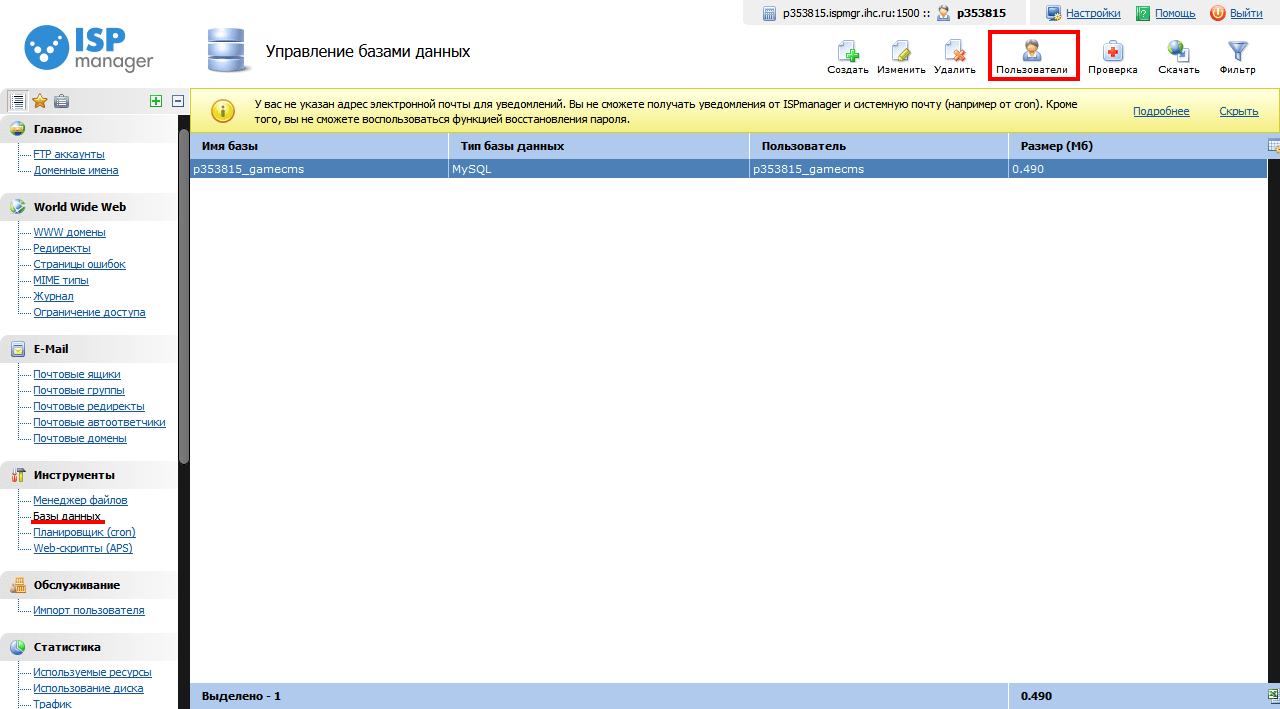Sort the table by Размер (Мб) column
Viewport: 1280px width, 709px height.
1056,146
